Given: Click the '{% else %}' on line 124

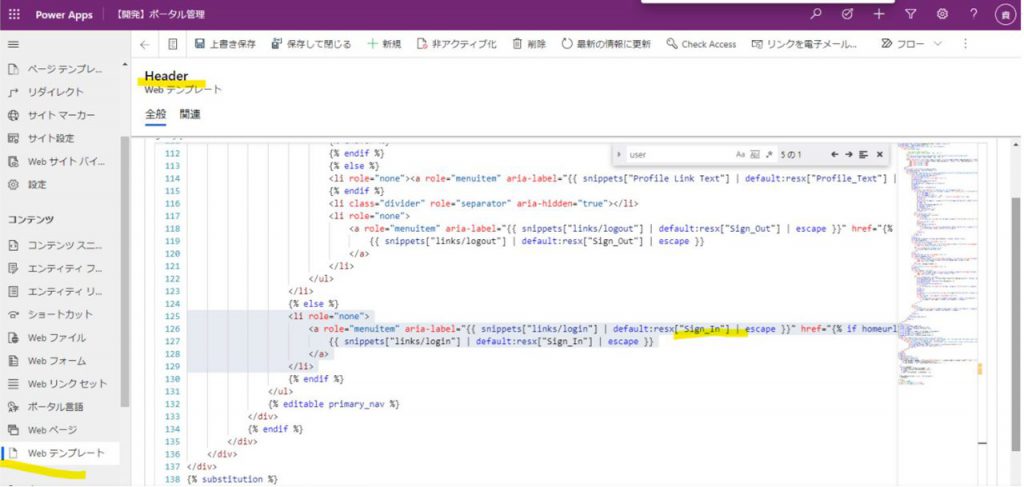Looking at the screenshot, I should [313, 304].
